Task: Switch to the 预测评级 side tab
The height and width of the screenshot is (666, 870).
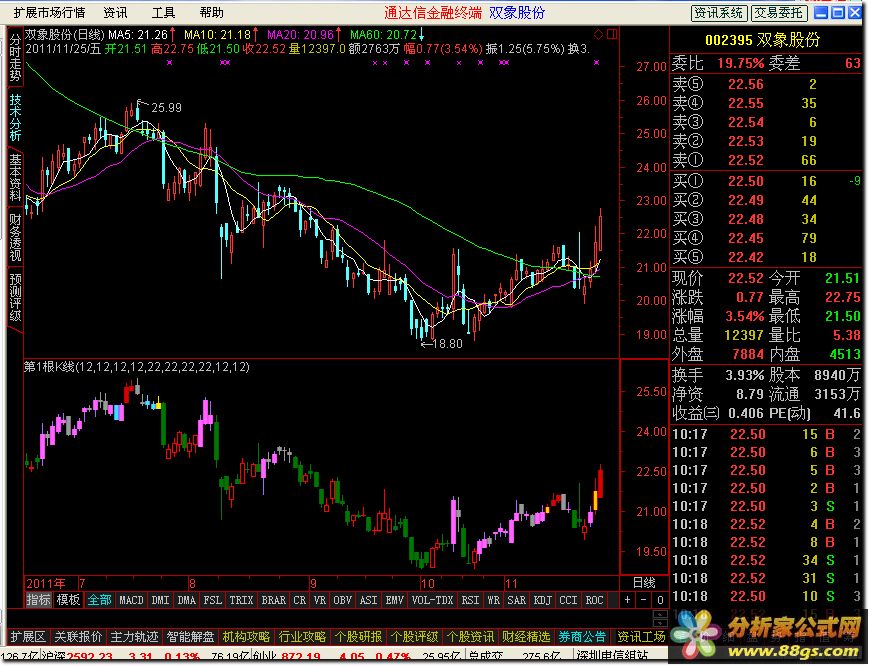Action: [x=15, y=297]
